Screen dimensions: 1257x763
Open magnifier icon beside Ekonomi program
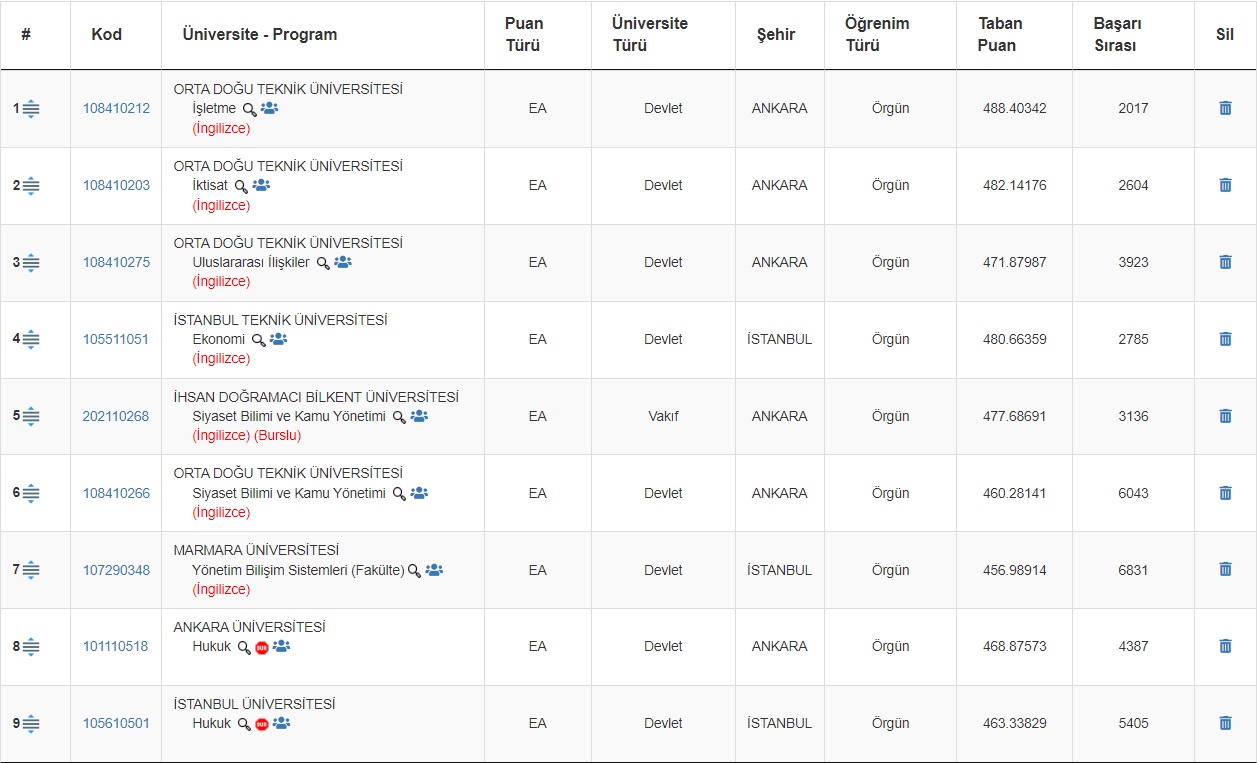[258, 340]
